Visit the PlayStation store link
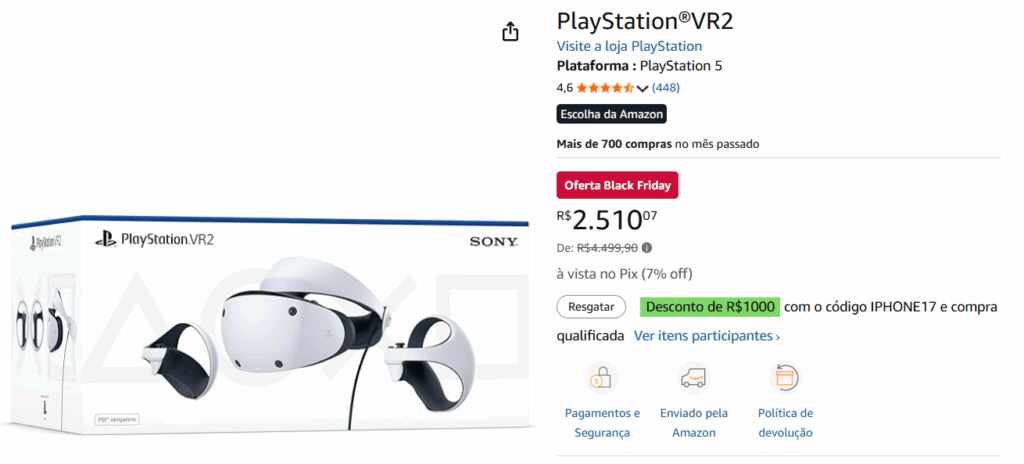1024x464 pixels. (629, 46)
